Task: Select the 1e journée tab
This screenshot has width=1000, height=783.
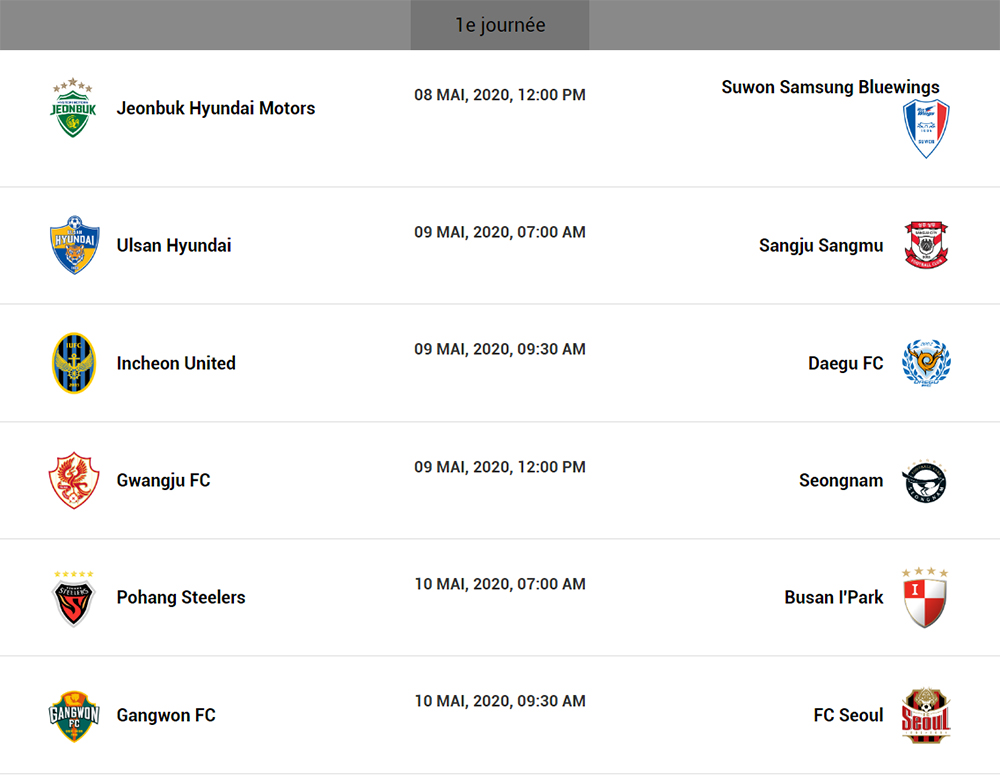Action: (500, 25)
